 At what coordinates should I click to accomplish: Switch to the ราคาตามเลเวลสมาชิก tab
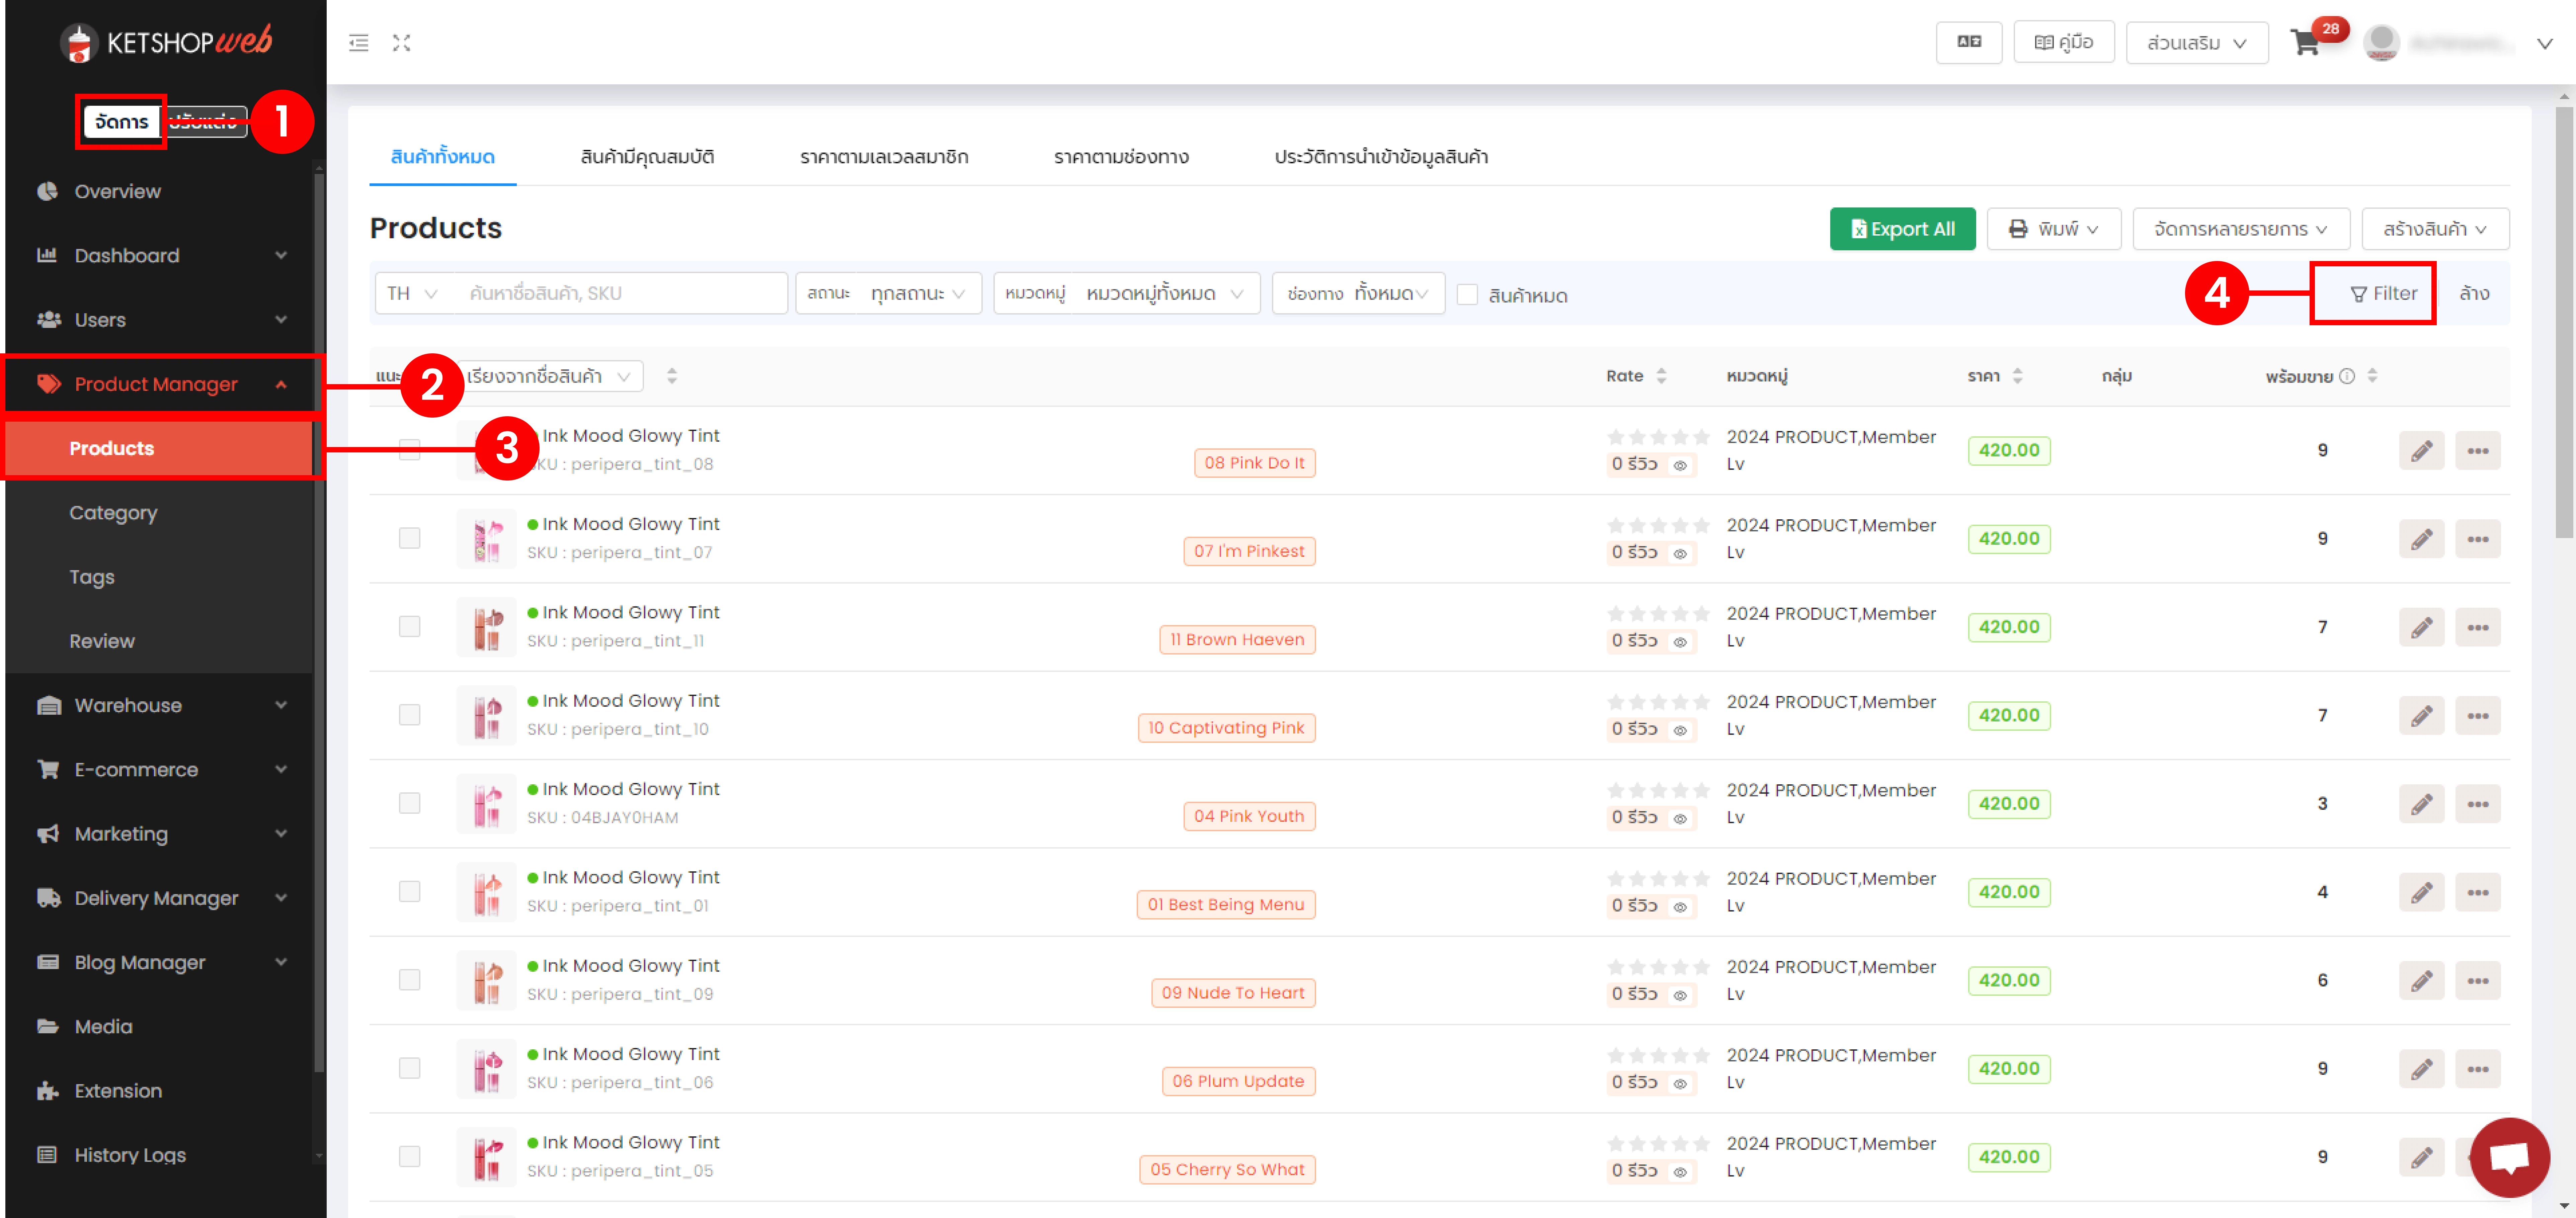(x=884, y=157)
